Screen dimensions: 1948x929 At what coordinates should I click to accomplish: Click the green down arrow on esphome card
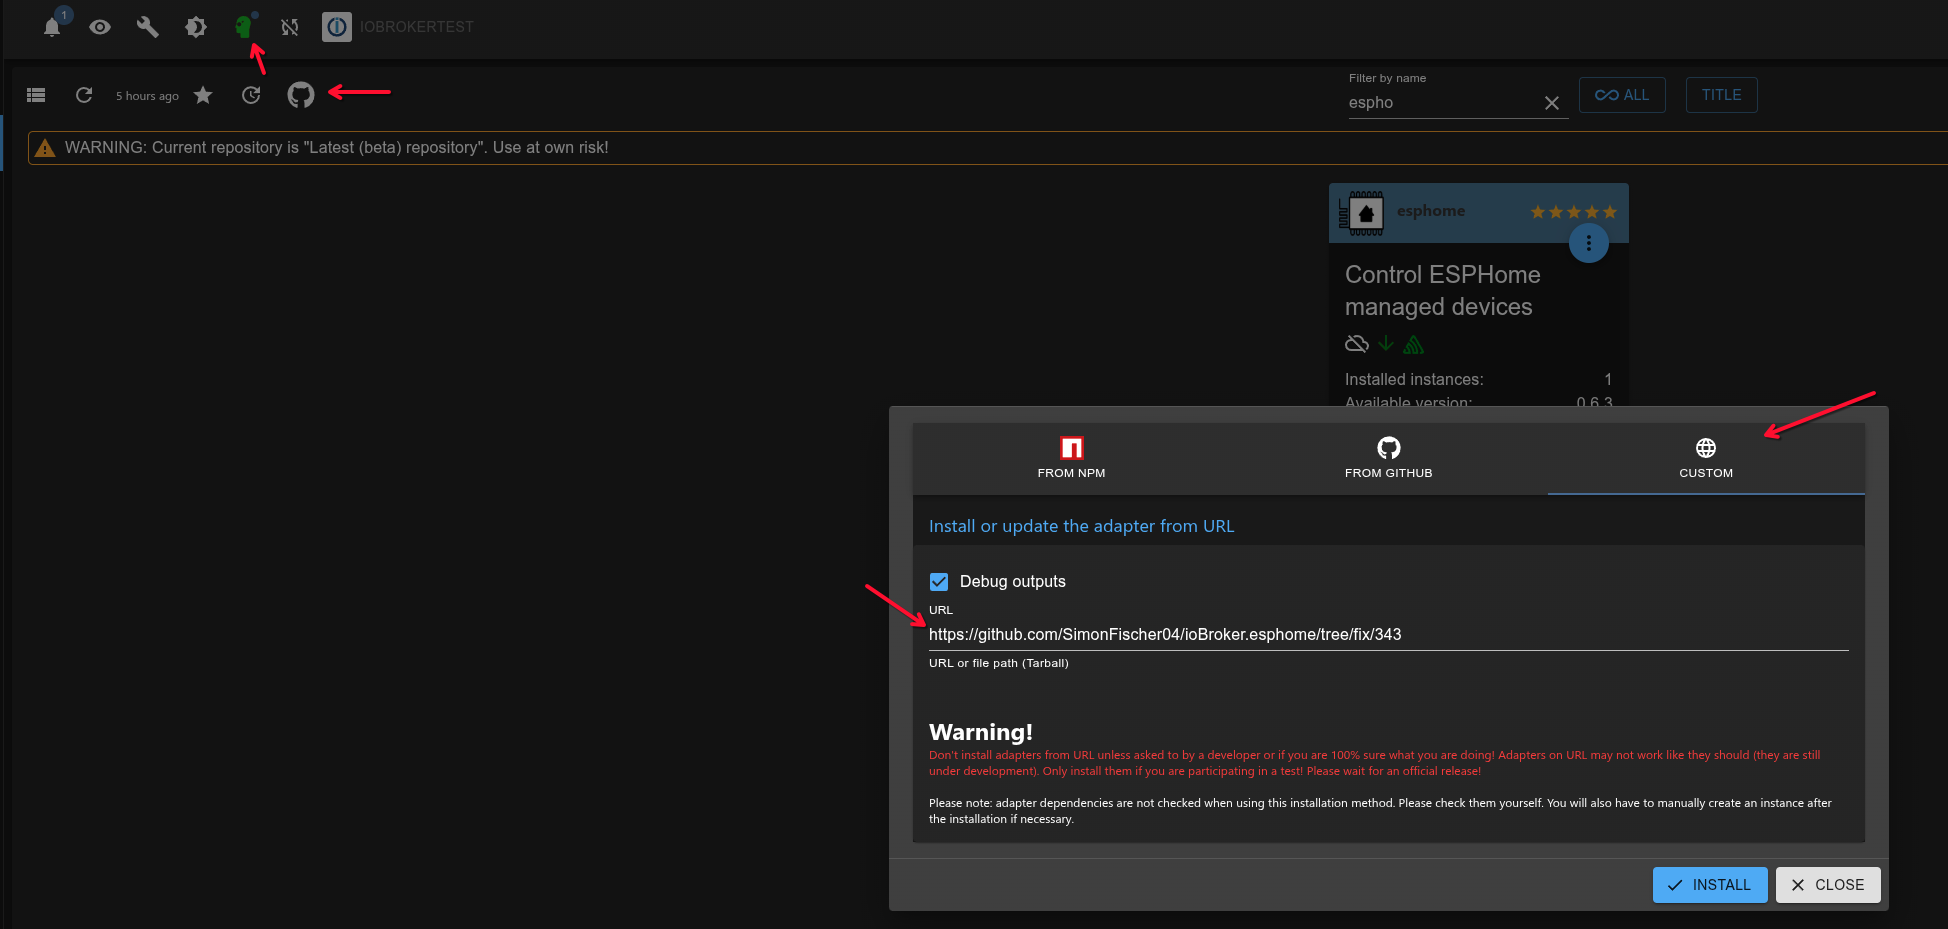point(1386,344)
